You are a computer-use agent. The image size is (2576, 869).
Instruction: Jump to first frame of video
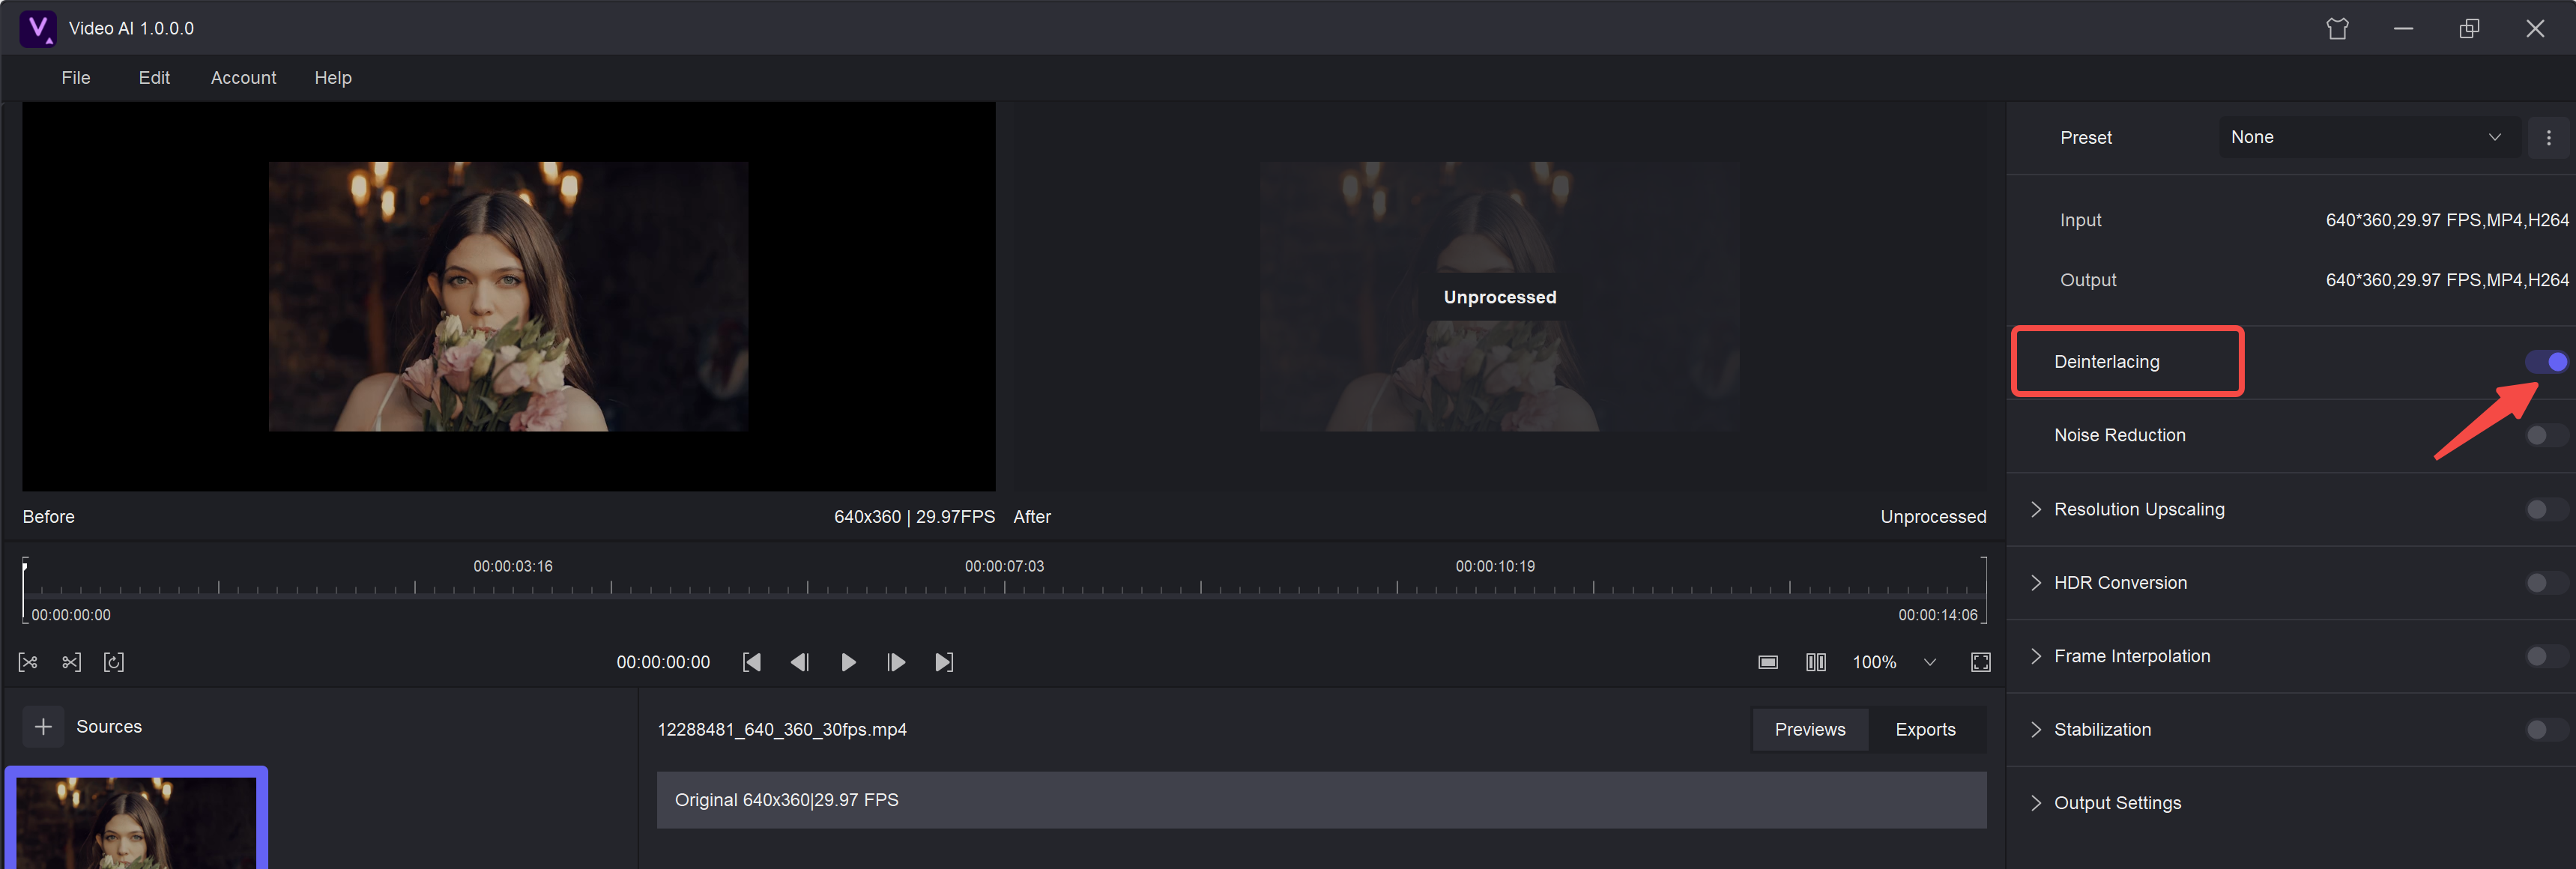point(752,662)
